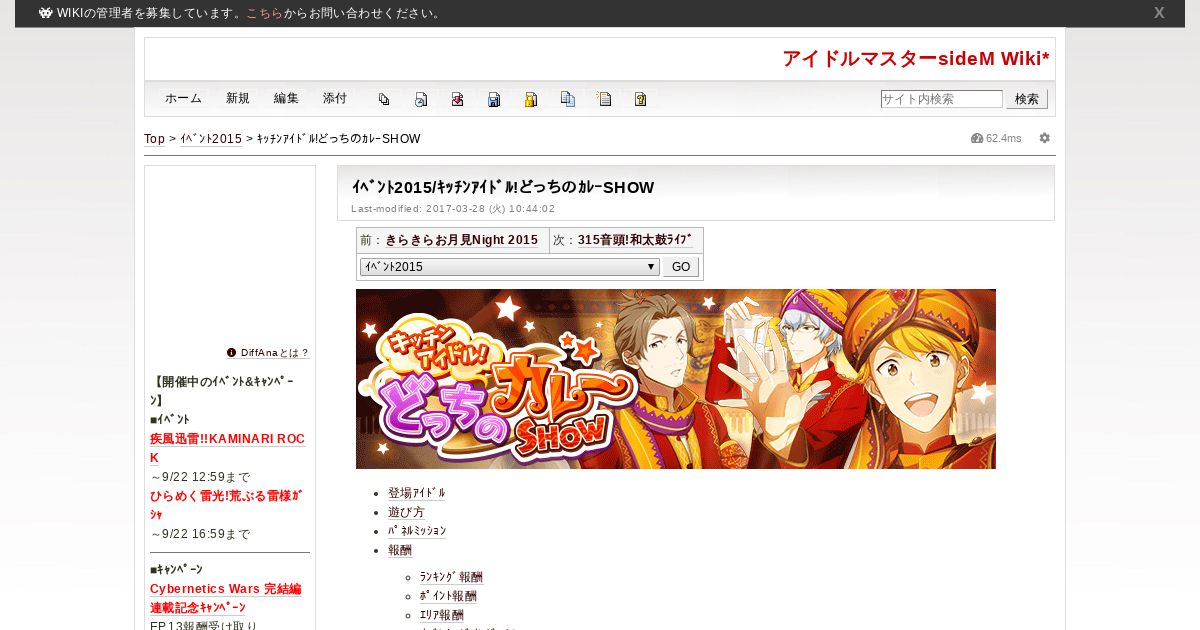Click the gauge icon next to 62.4ms

[x=977, y=138]
